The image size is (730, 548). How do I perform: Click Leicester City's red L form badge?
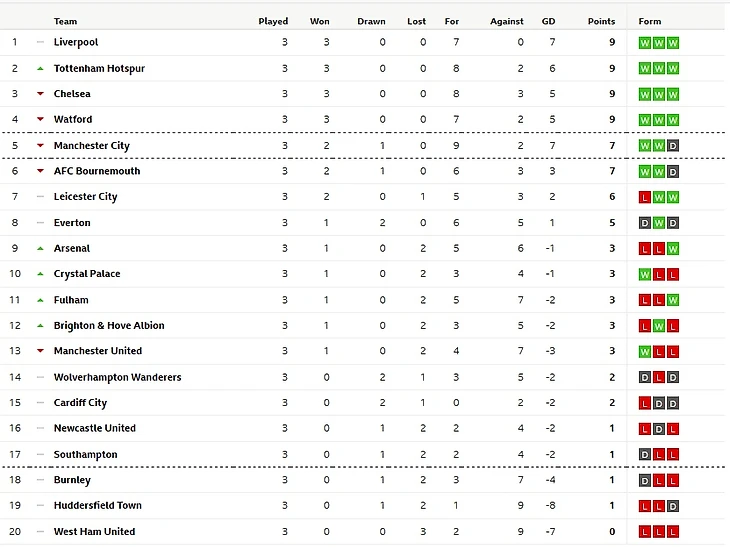pyautogui.click(x=645, y=197)
